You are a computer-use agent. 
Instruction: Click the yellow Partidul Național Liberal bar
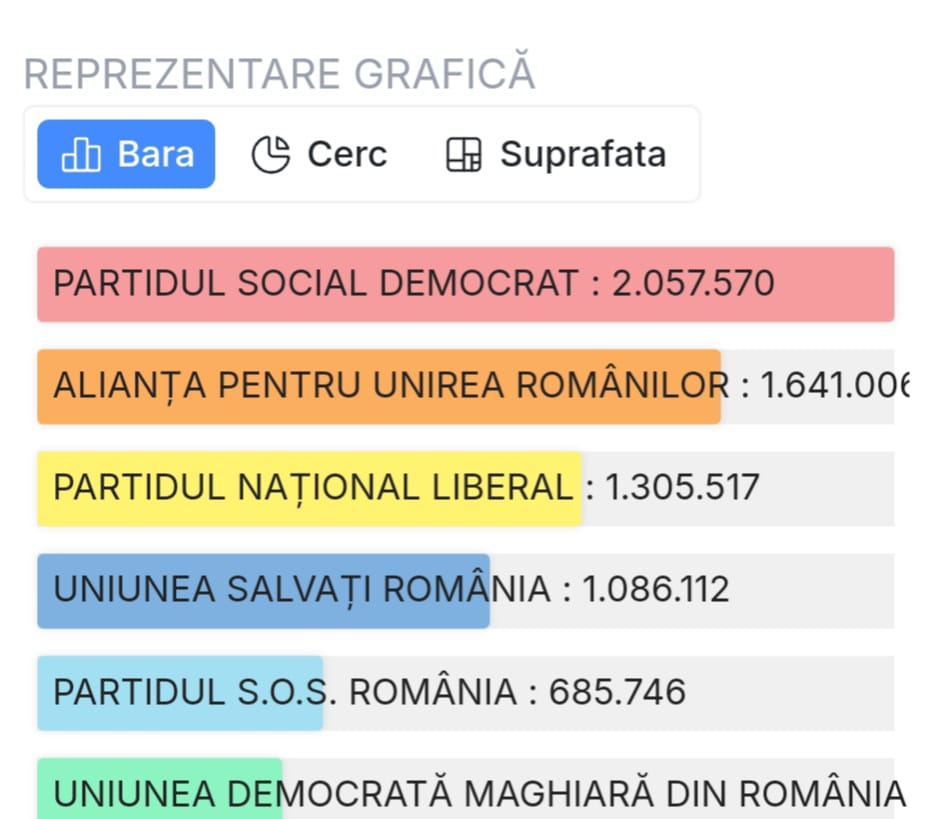309,489
